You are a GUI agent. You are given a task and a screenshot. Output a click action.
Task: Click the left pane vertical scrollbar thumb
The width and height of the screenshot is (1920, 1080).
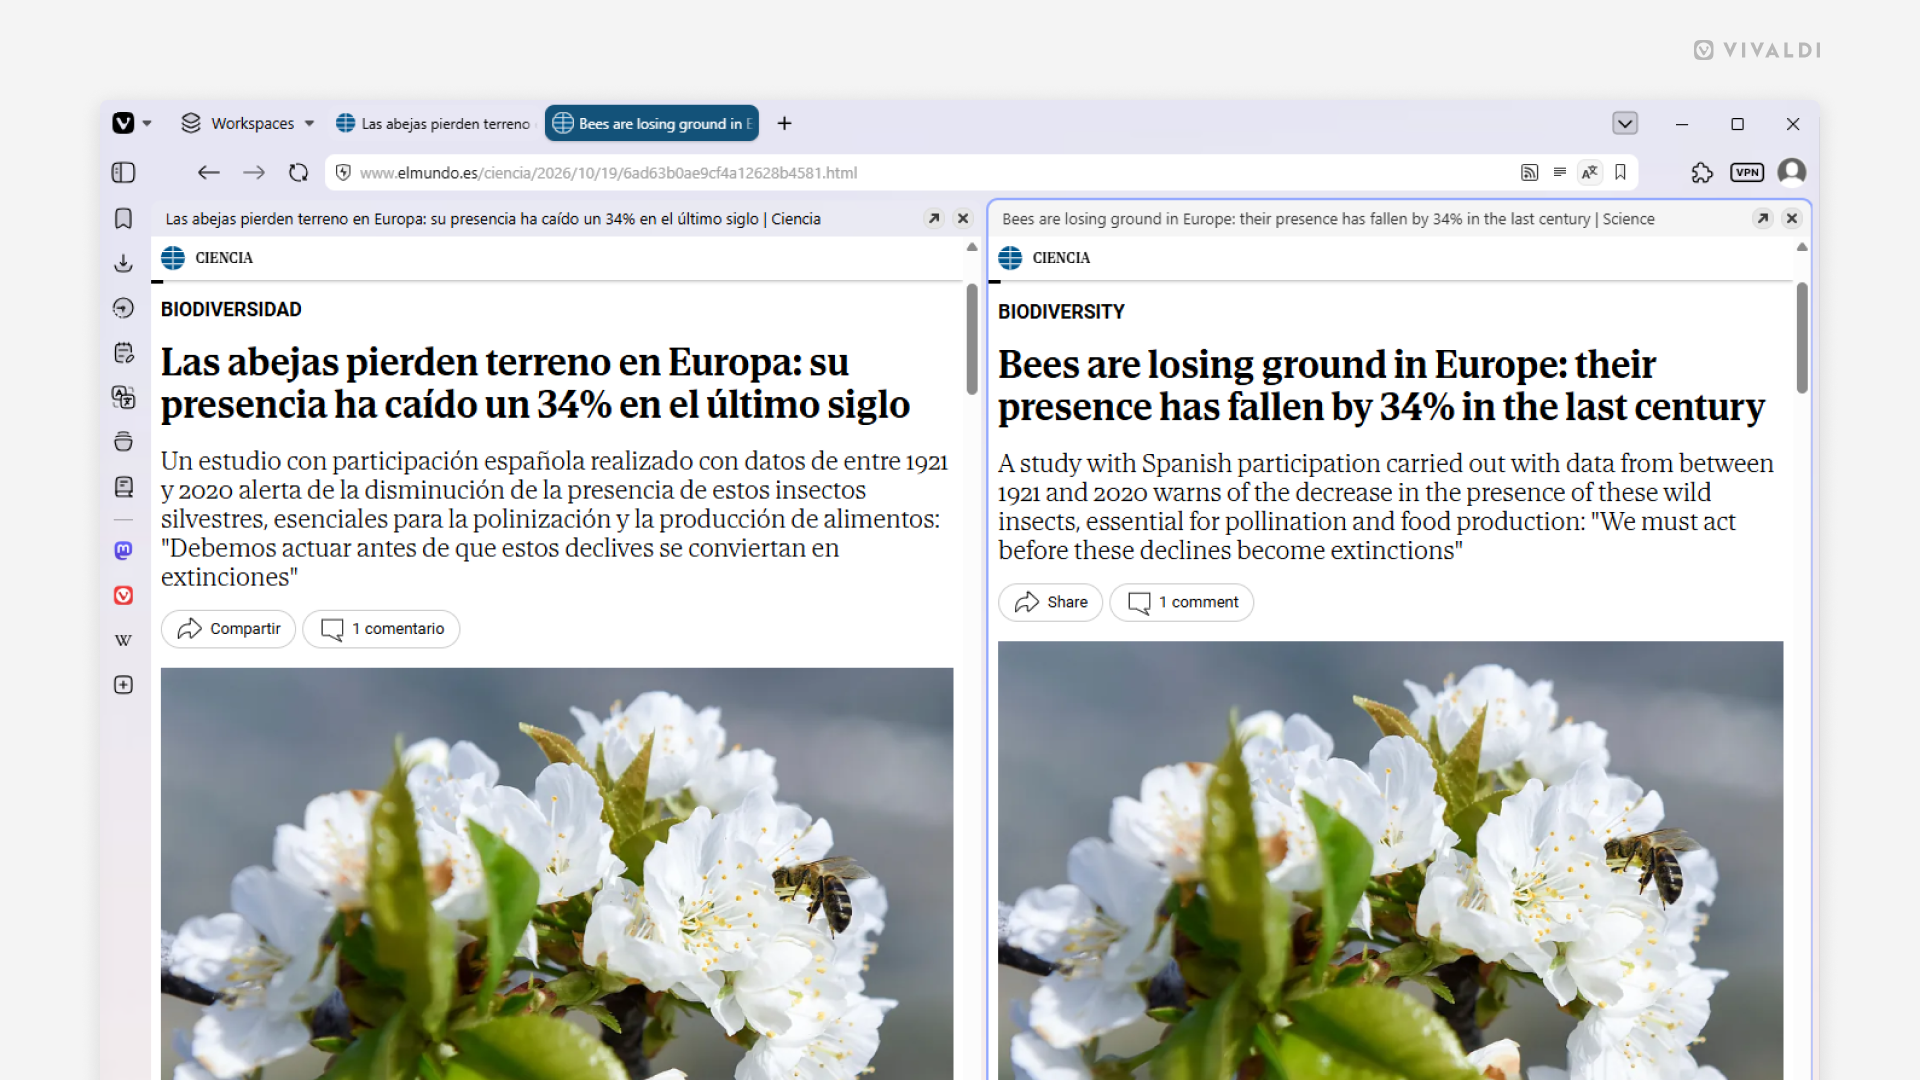point(972,339)
